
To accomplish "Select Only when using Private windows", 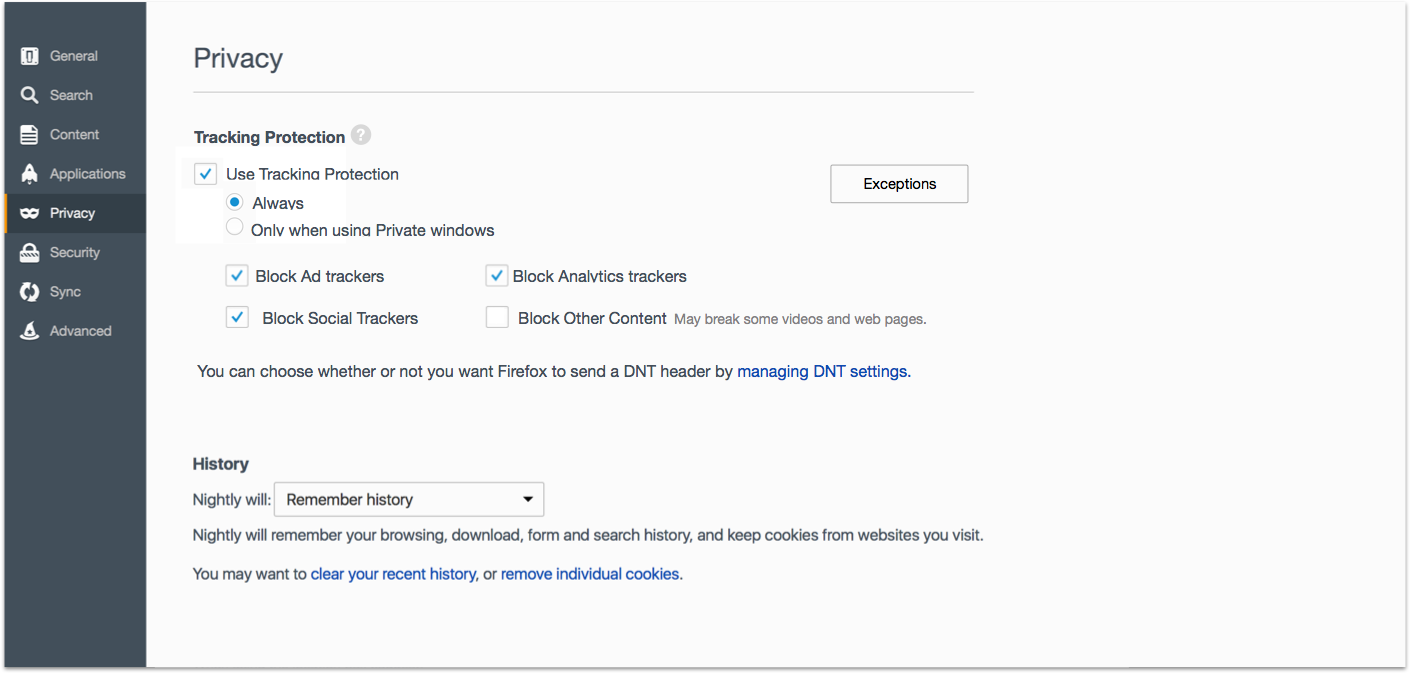I will [x=235, y=228].
